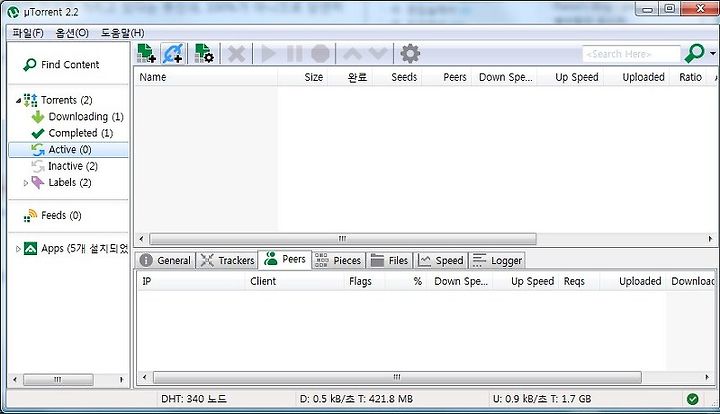Collapse the Torrents tree node

[x=18, y=100]
